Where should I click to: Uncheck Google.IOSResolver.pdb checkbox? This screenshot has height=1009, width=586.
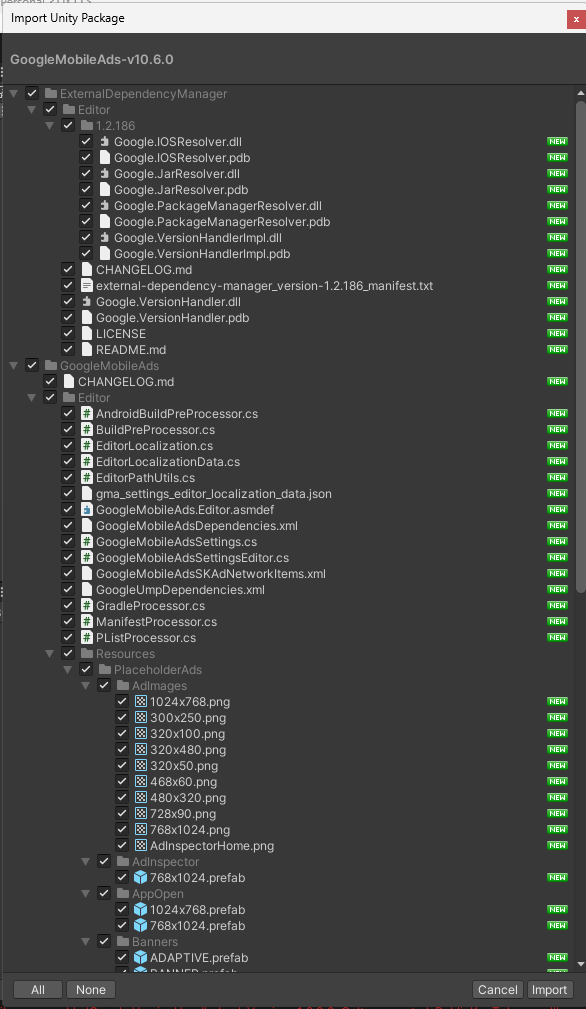(x=86, y=158)
